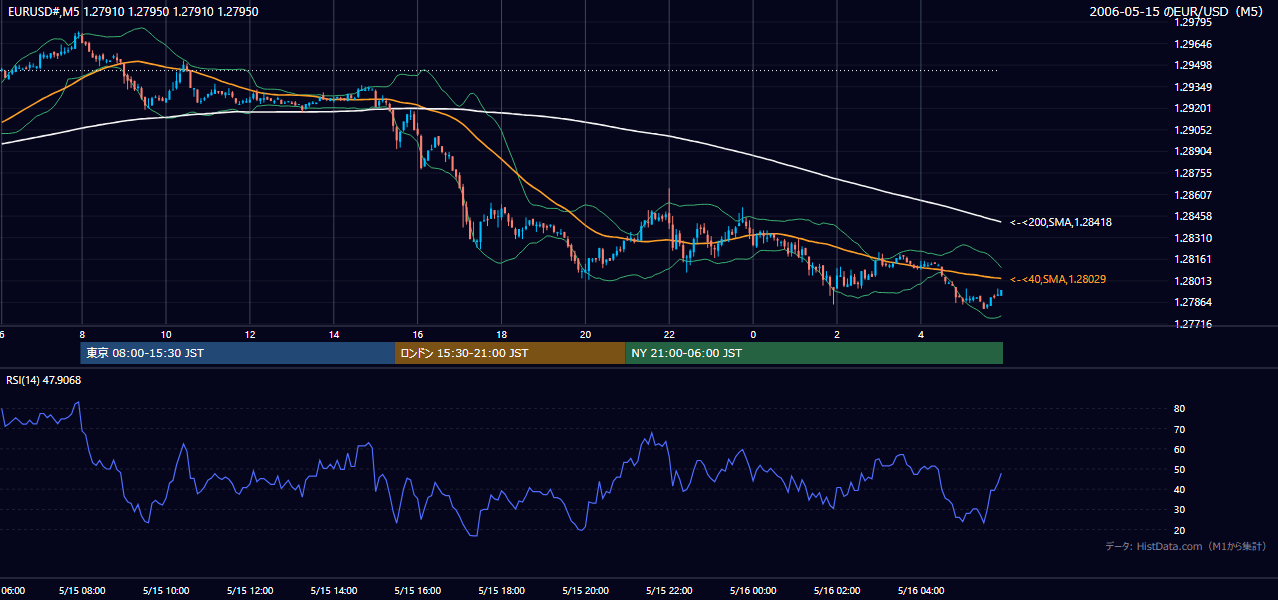Click the RSI(14) 47.9068 indicator label

pyautogui.click(x=44, y=380)
